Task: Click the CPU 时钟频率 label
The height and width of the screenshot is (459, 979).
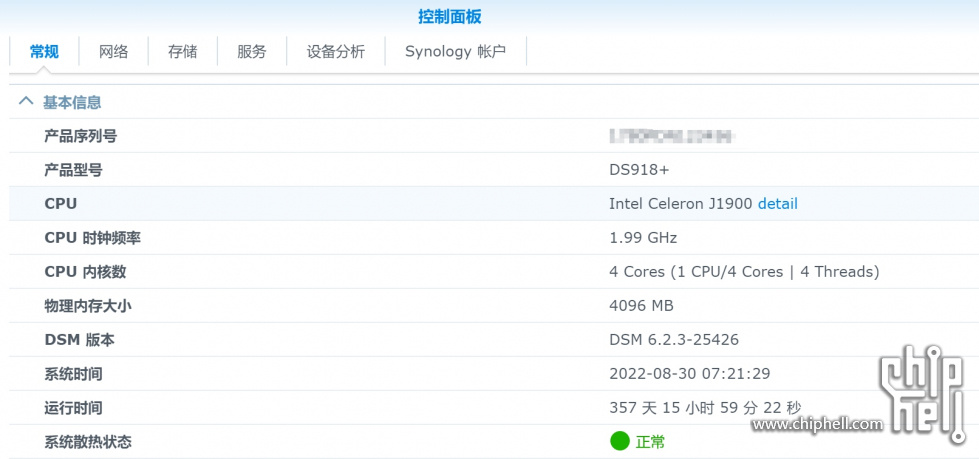Action: coord(92,238)
